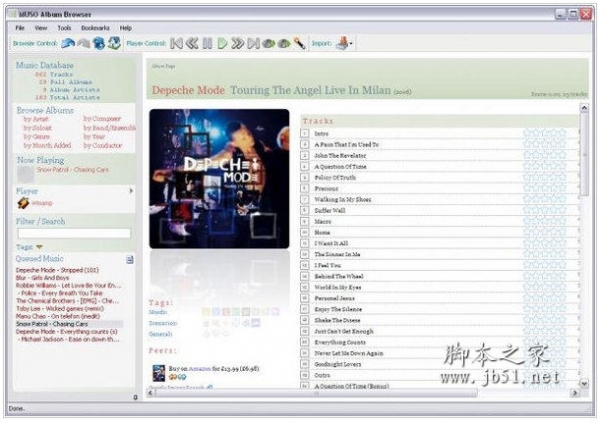
Task: Browse albums by Composer
Action: point(102,119)
